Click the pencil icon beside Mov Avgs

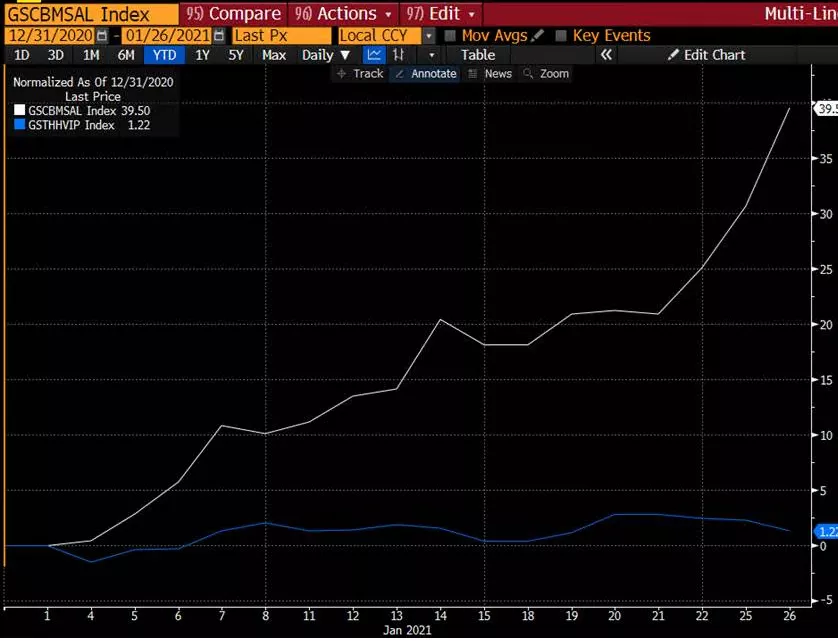coord(538,36)
